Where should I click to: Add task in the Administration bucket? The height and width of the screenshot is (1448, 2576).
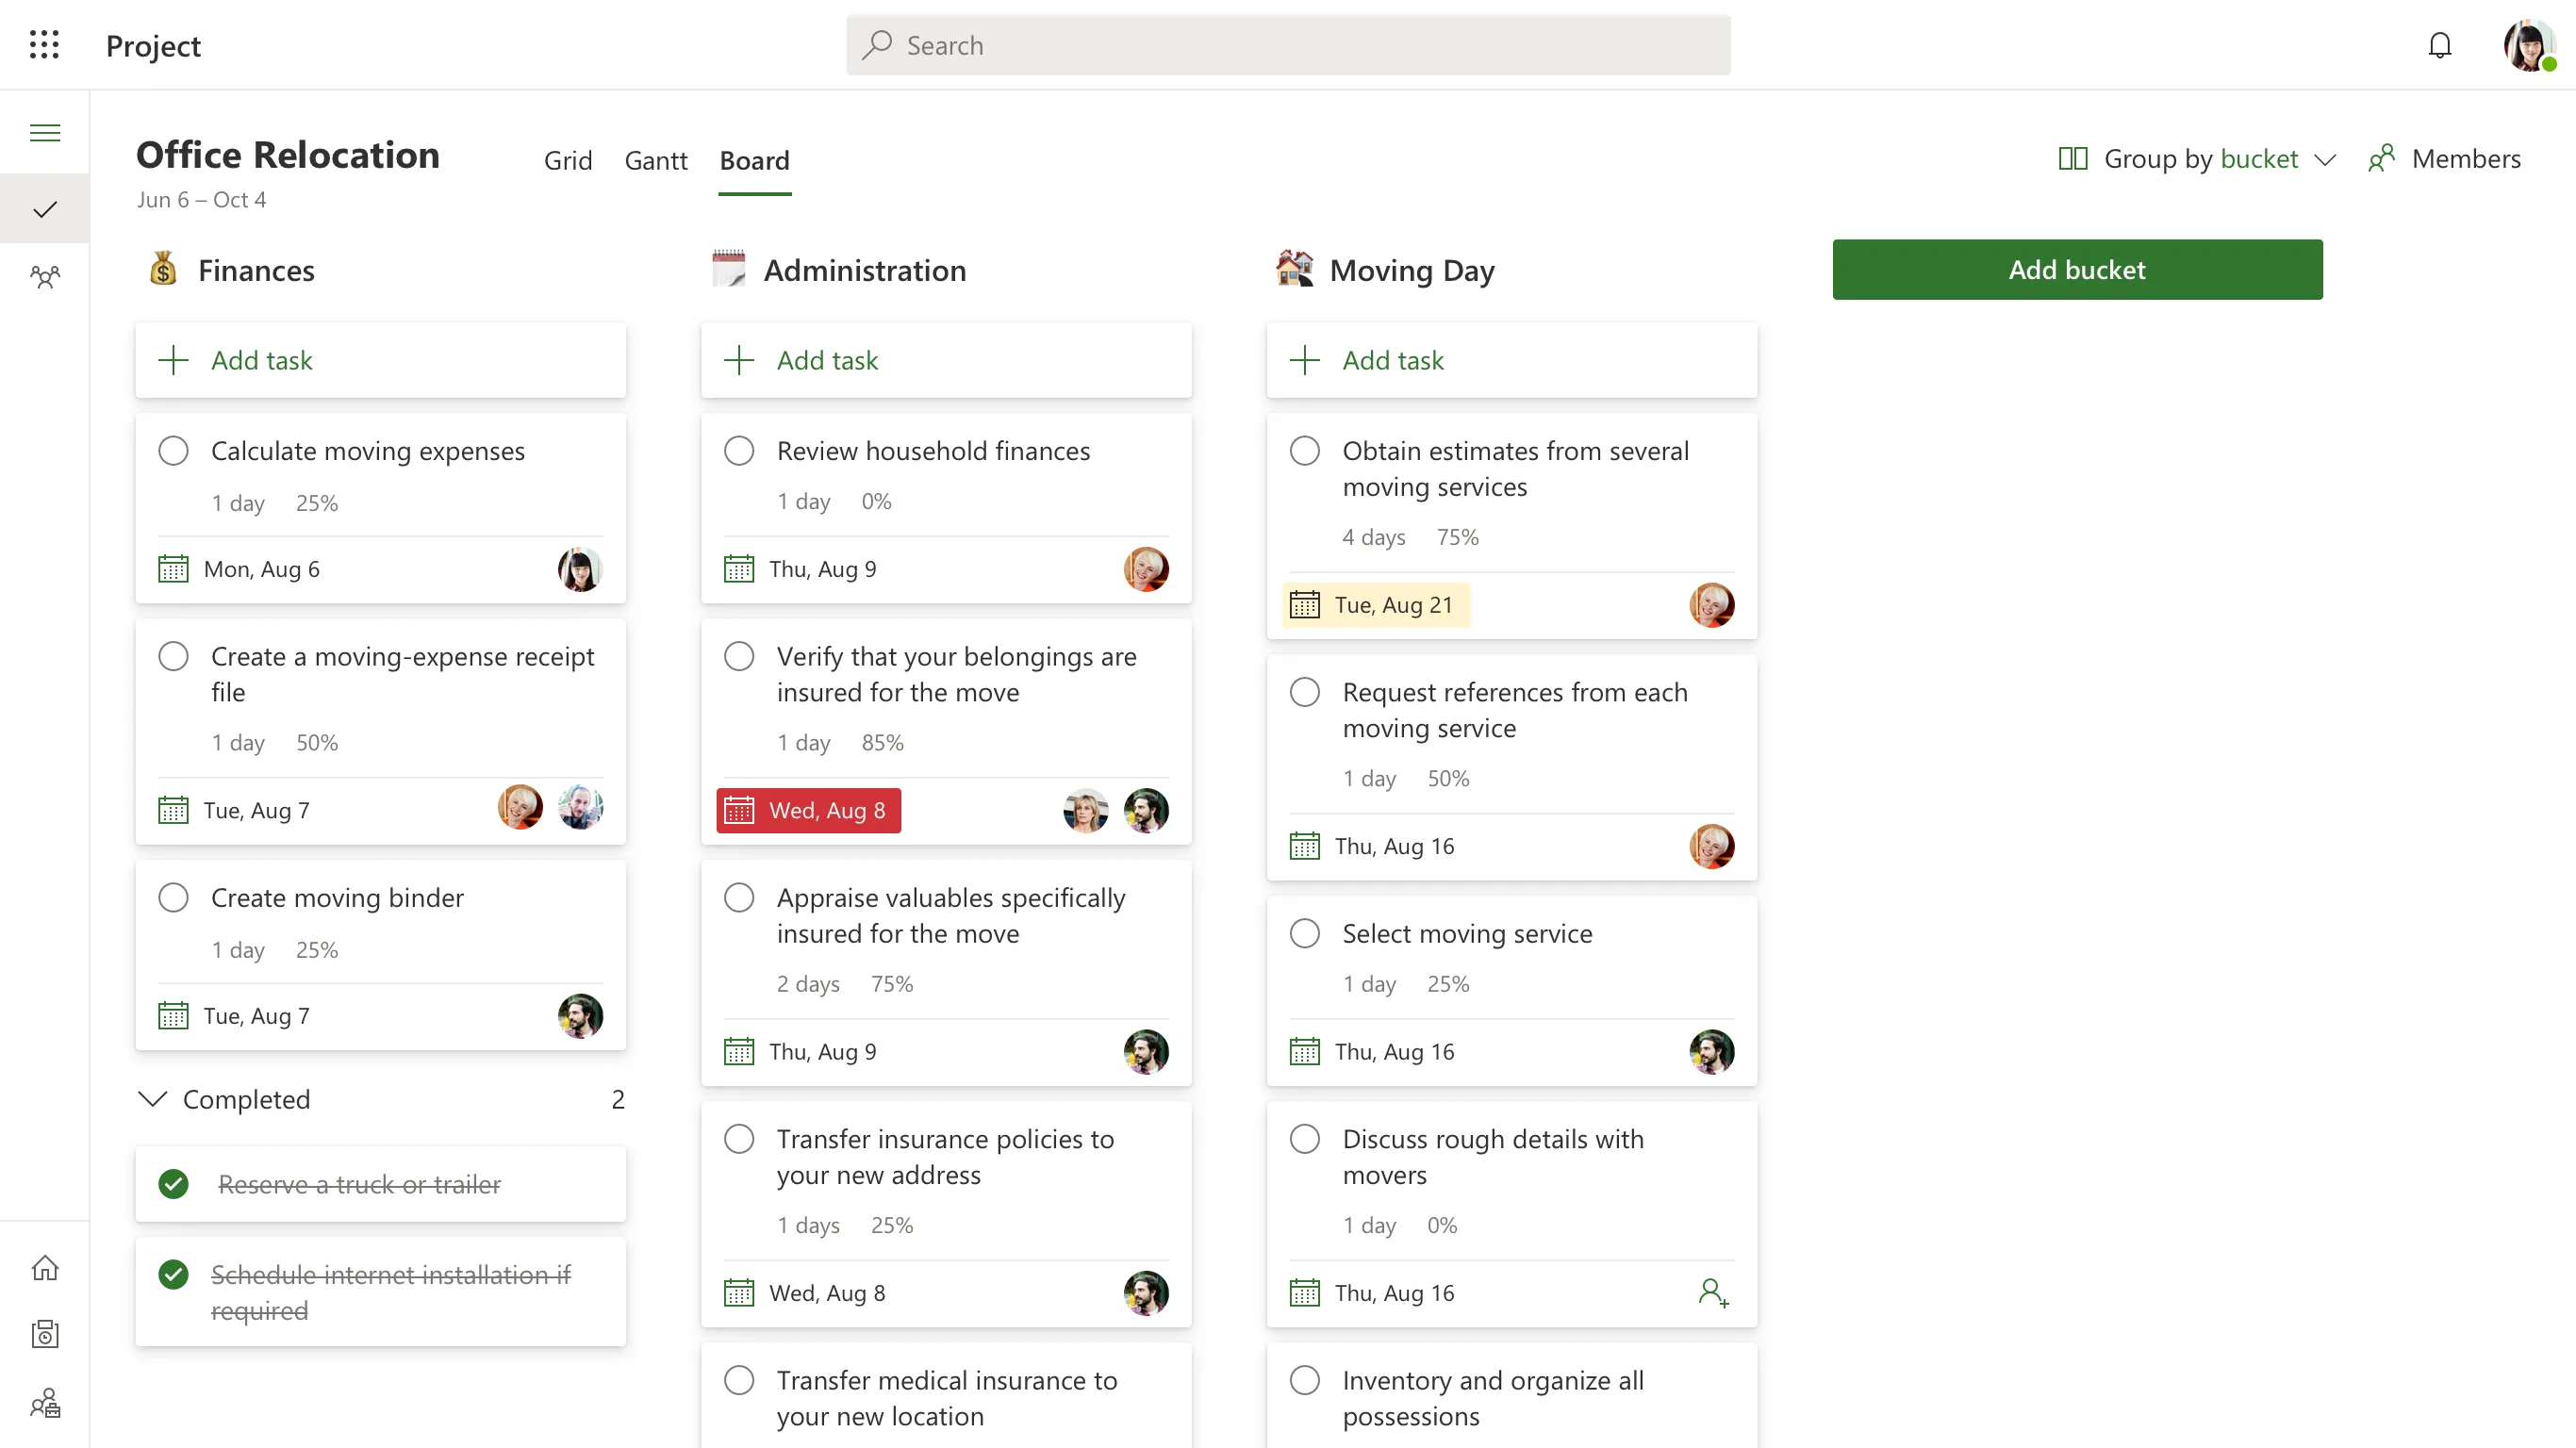point(946,360)
